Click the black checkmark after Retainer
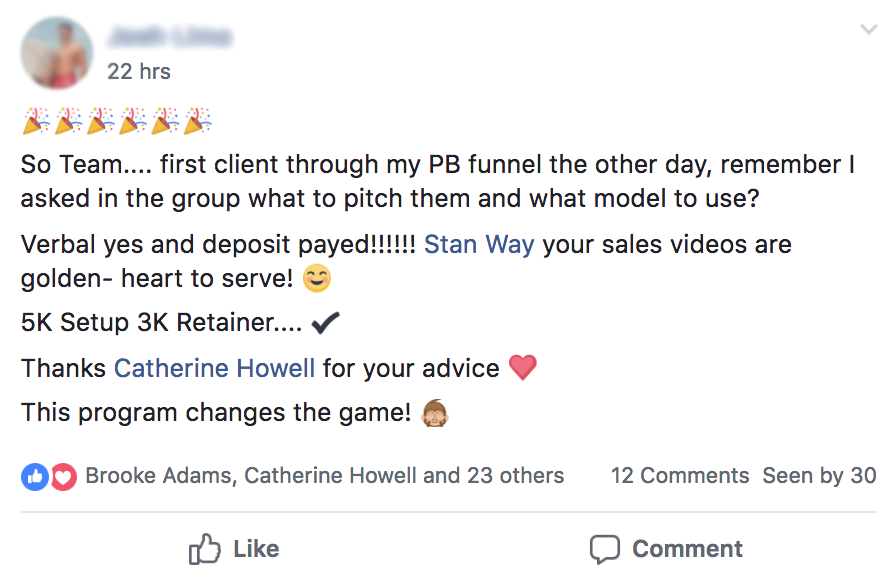 326,324
